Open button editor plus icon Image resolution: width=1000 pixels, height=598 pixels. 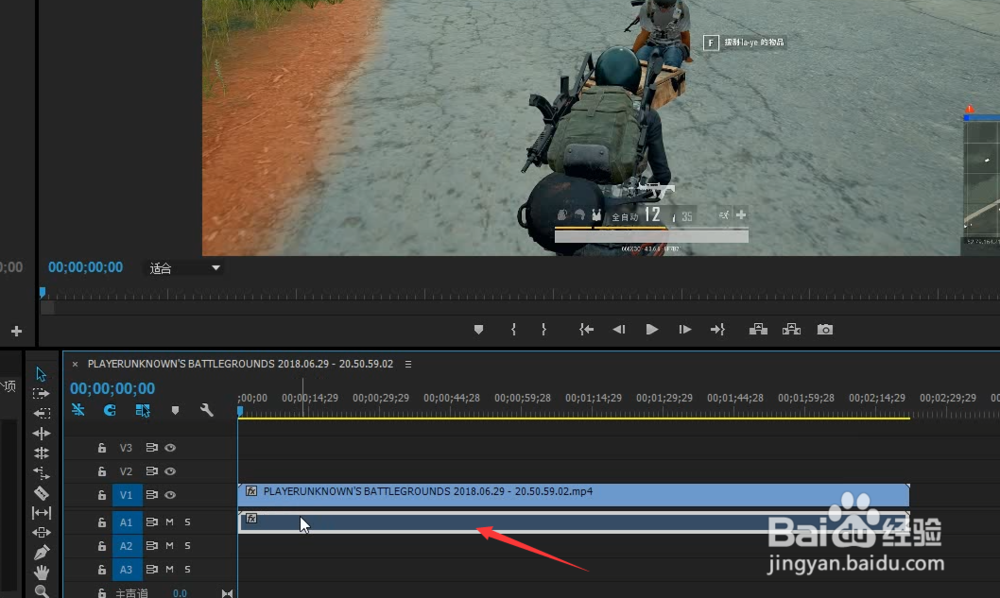(17, 331)
